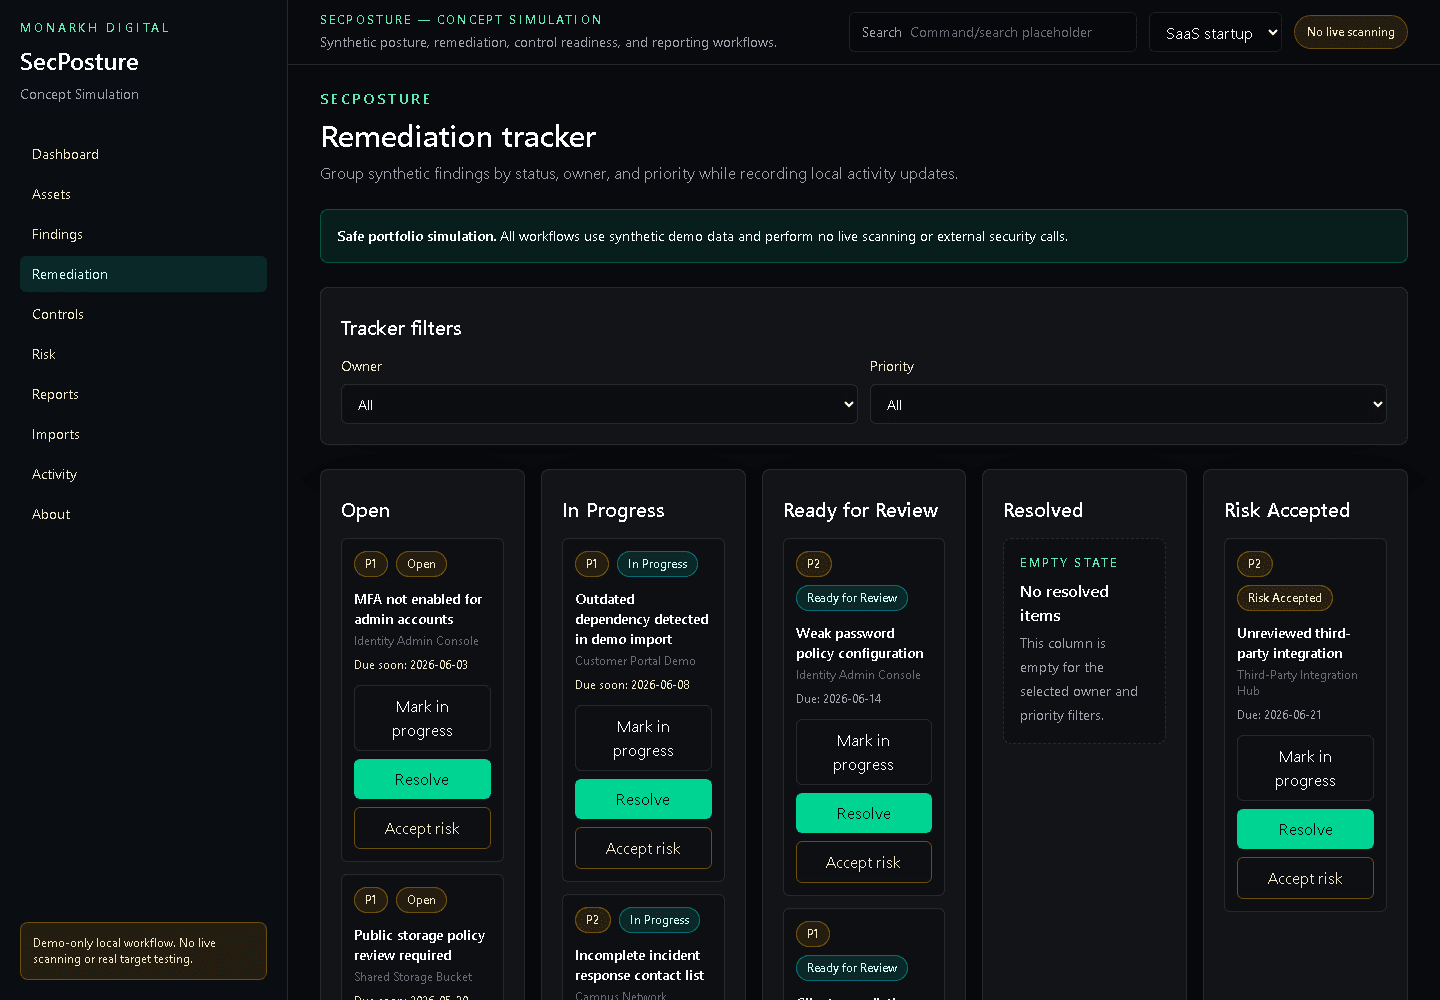This screenshot has height=1000, width=1440.
Task: Expand the Priority filter dropdown
Action: [1128, 404]
